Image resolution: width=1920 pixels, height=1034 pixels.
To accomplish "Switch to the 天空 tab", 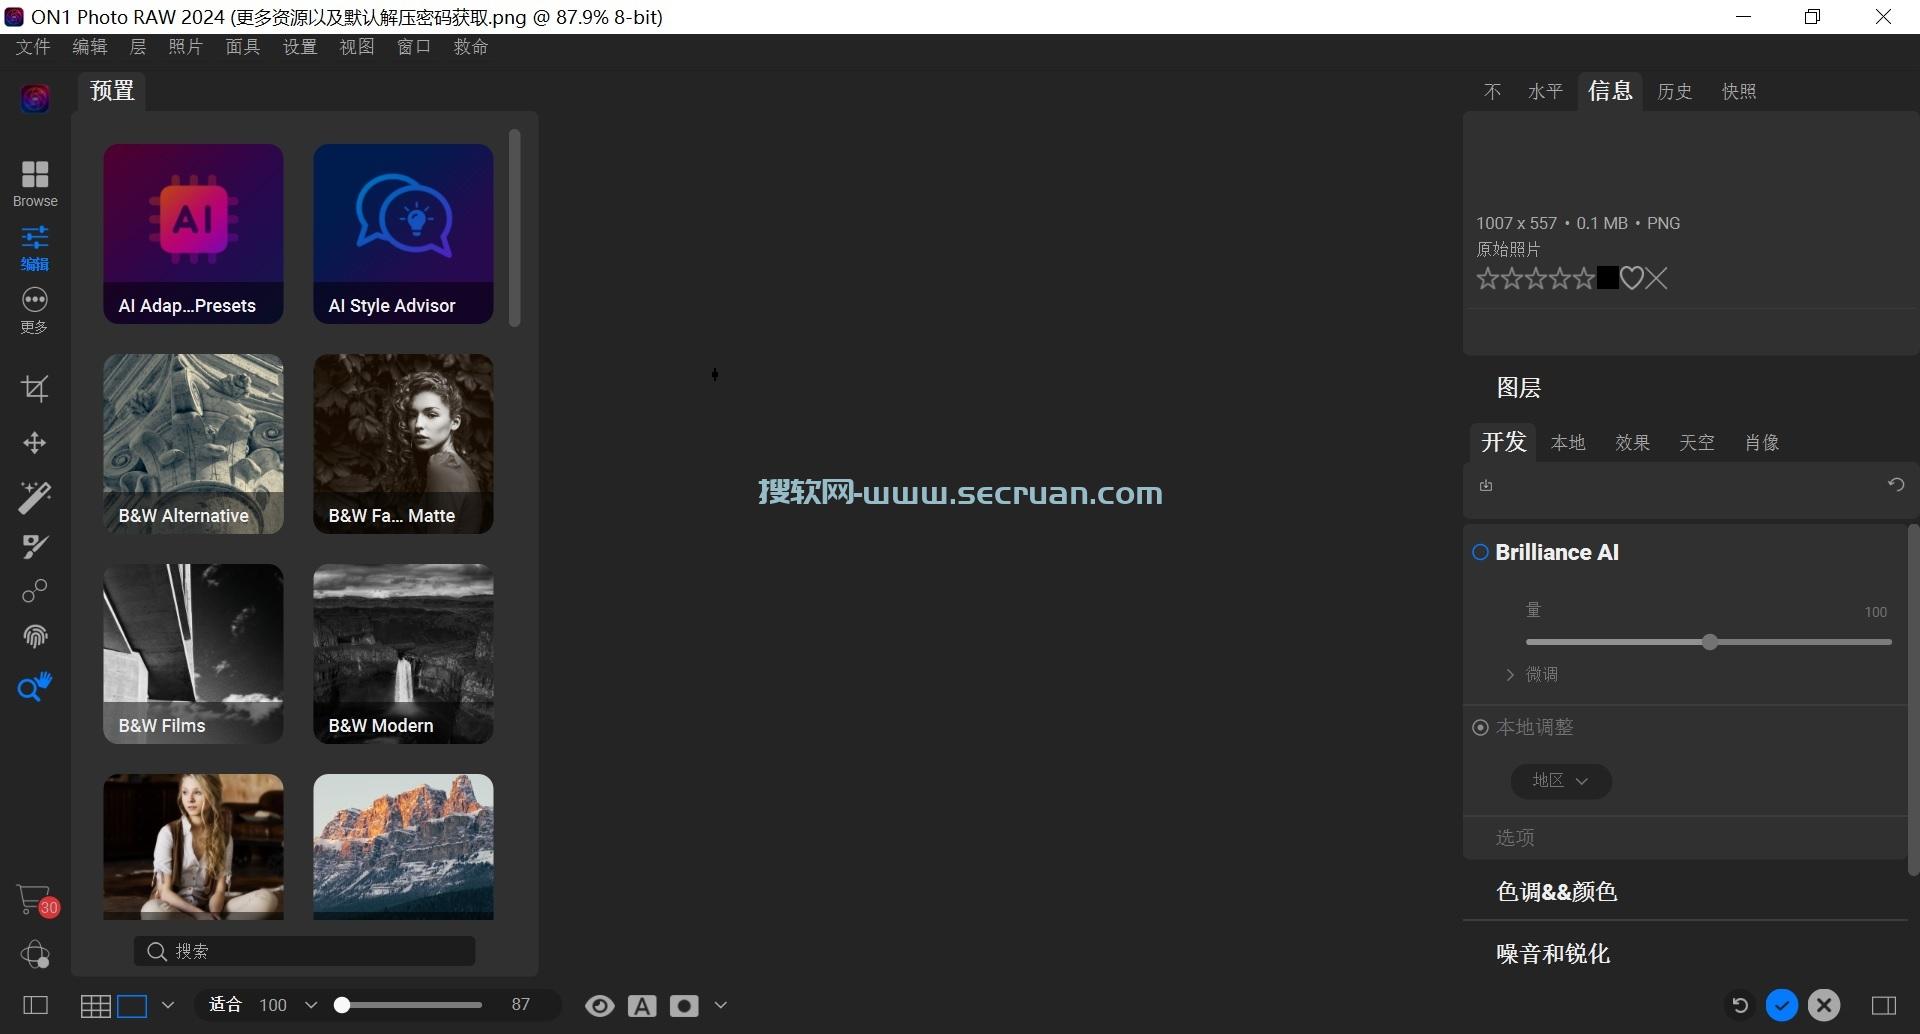I will coord(1697,442).
